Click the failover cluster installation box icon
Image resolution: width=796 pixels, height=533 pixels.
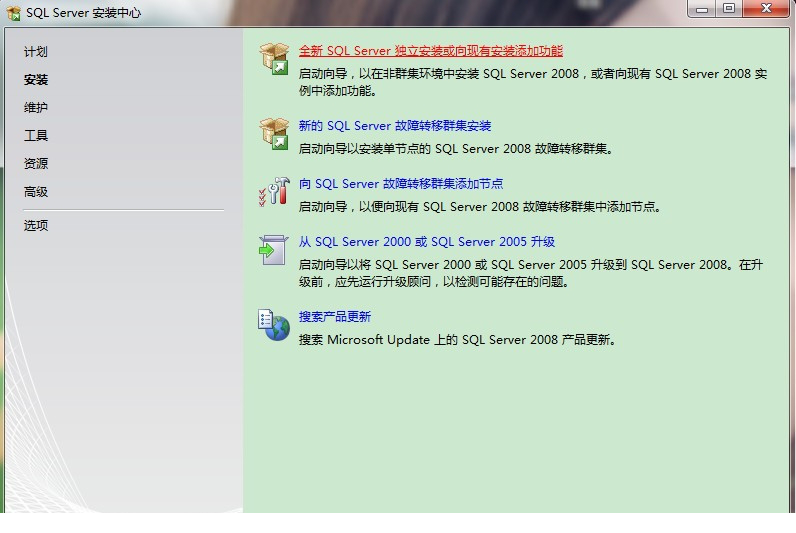point(275,134)
